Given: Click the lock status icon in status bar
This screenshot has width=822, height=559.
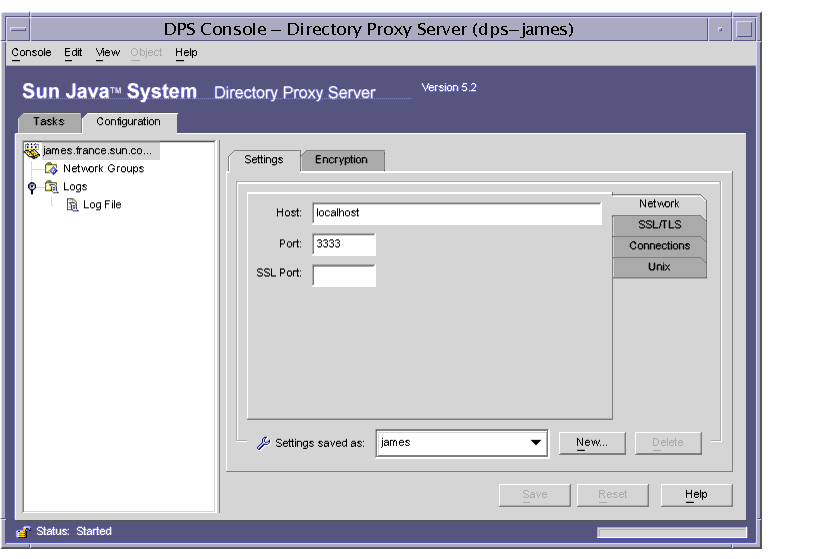Looking at the screenshot, I should coord(23,532).
